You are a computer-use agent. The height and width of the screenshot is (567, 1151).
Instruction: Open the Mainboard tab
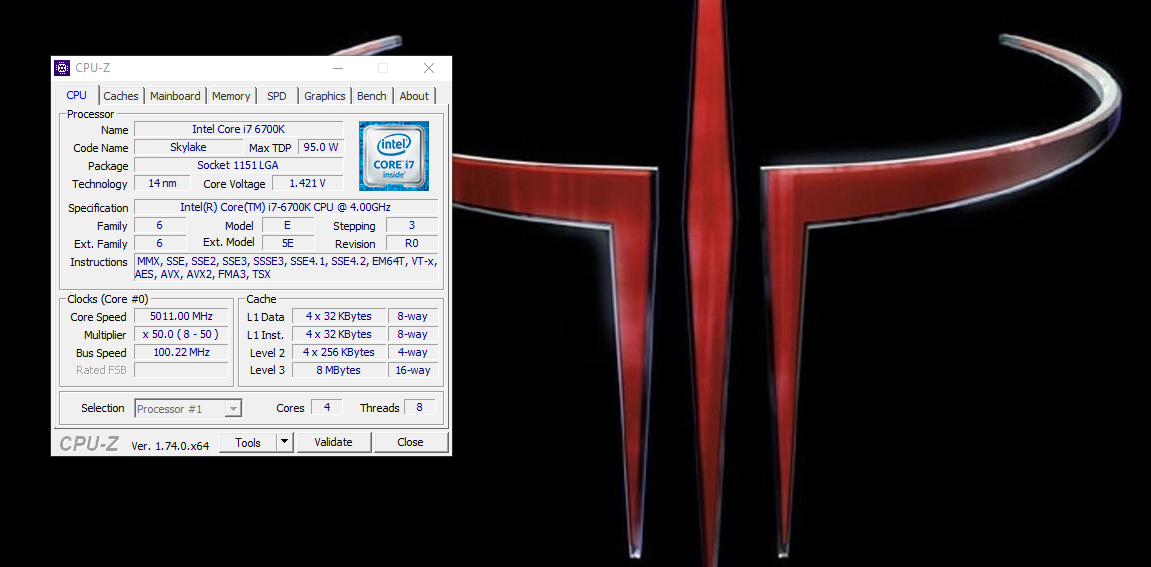(175, 95)
